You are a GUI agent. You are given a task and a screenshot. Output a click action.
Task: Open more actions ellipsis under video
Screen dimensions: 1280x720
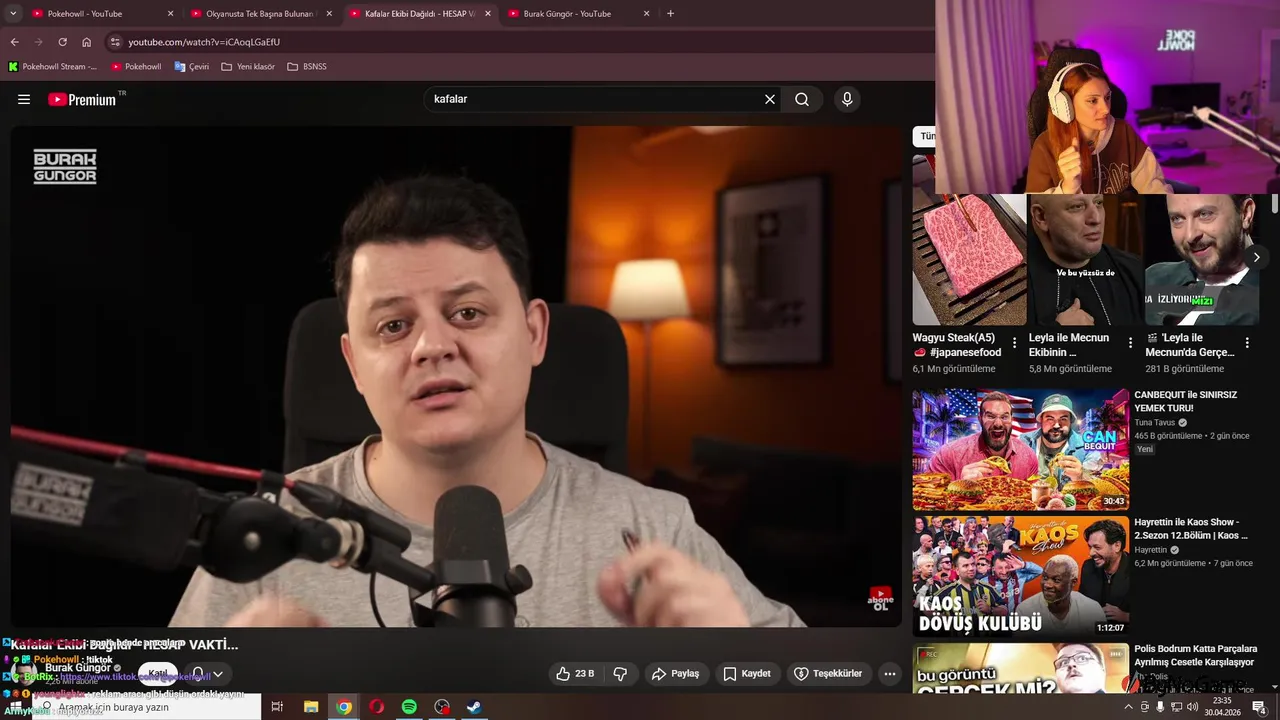[x=890, y=674]
